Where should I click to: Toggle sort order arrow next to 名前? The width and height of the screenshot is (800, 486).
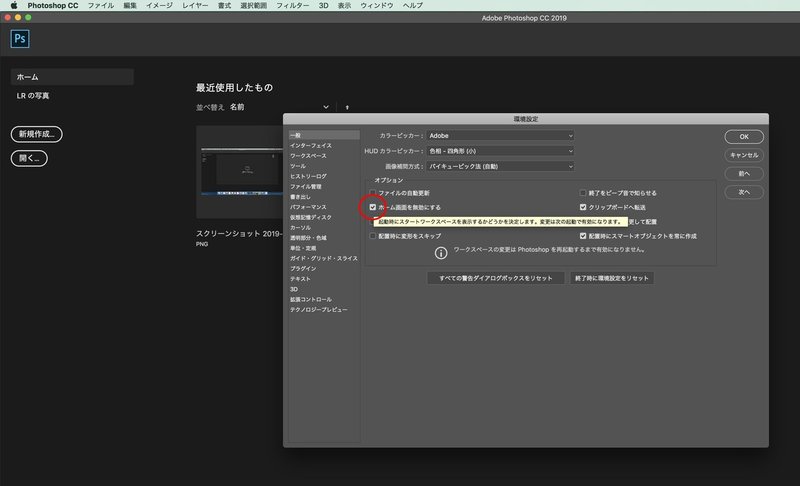pos(347,107)
